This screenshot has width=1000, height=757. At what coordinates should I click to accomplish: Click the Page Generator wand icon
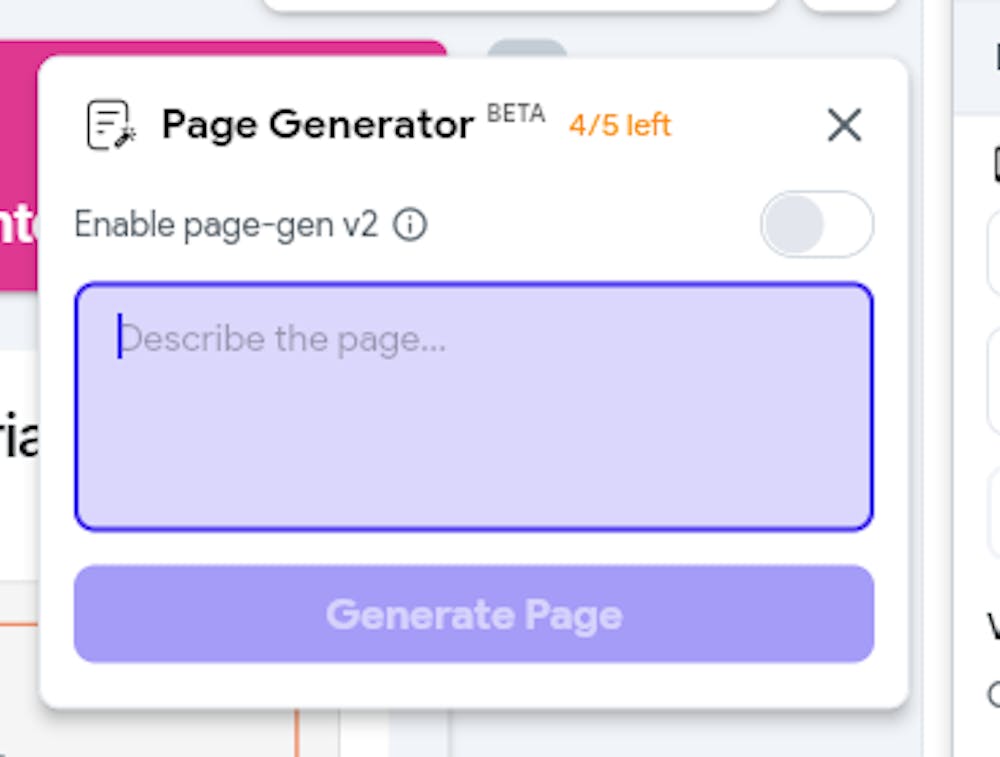[111, 125]
